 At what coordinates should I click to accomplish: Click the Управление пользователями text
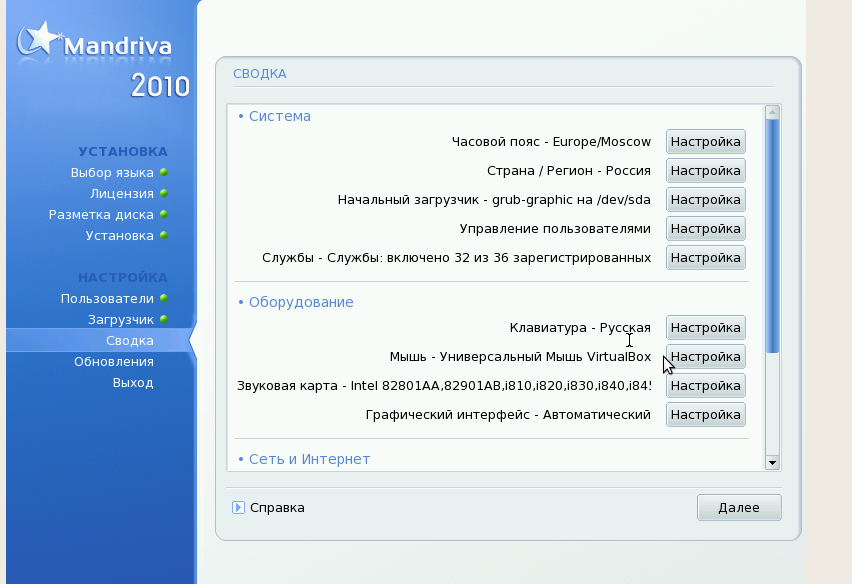(x=555, y=229)
